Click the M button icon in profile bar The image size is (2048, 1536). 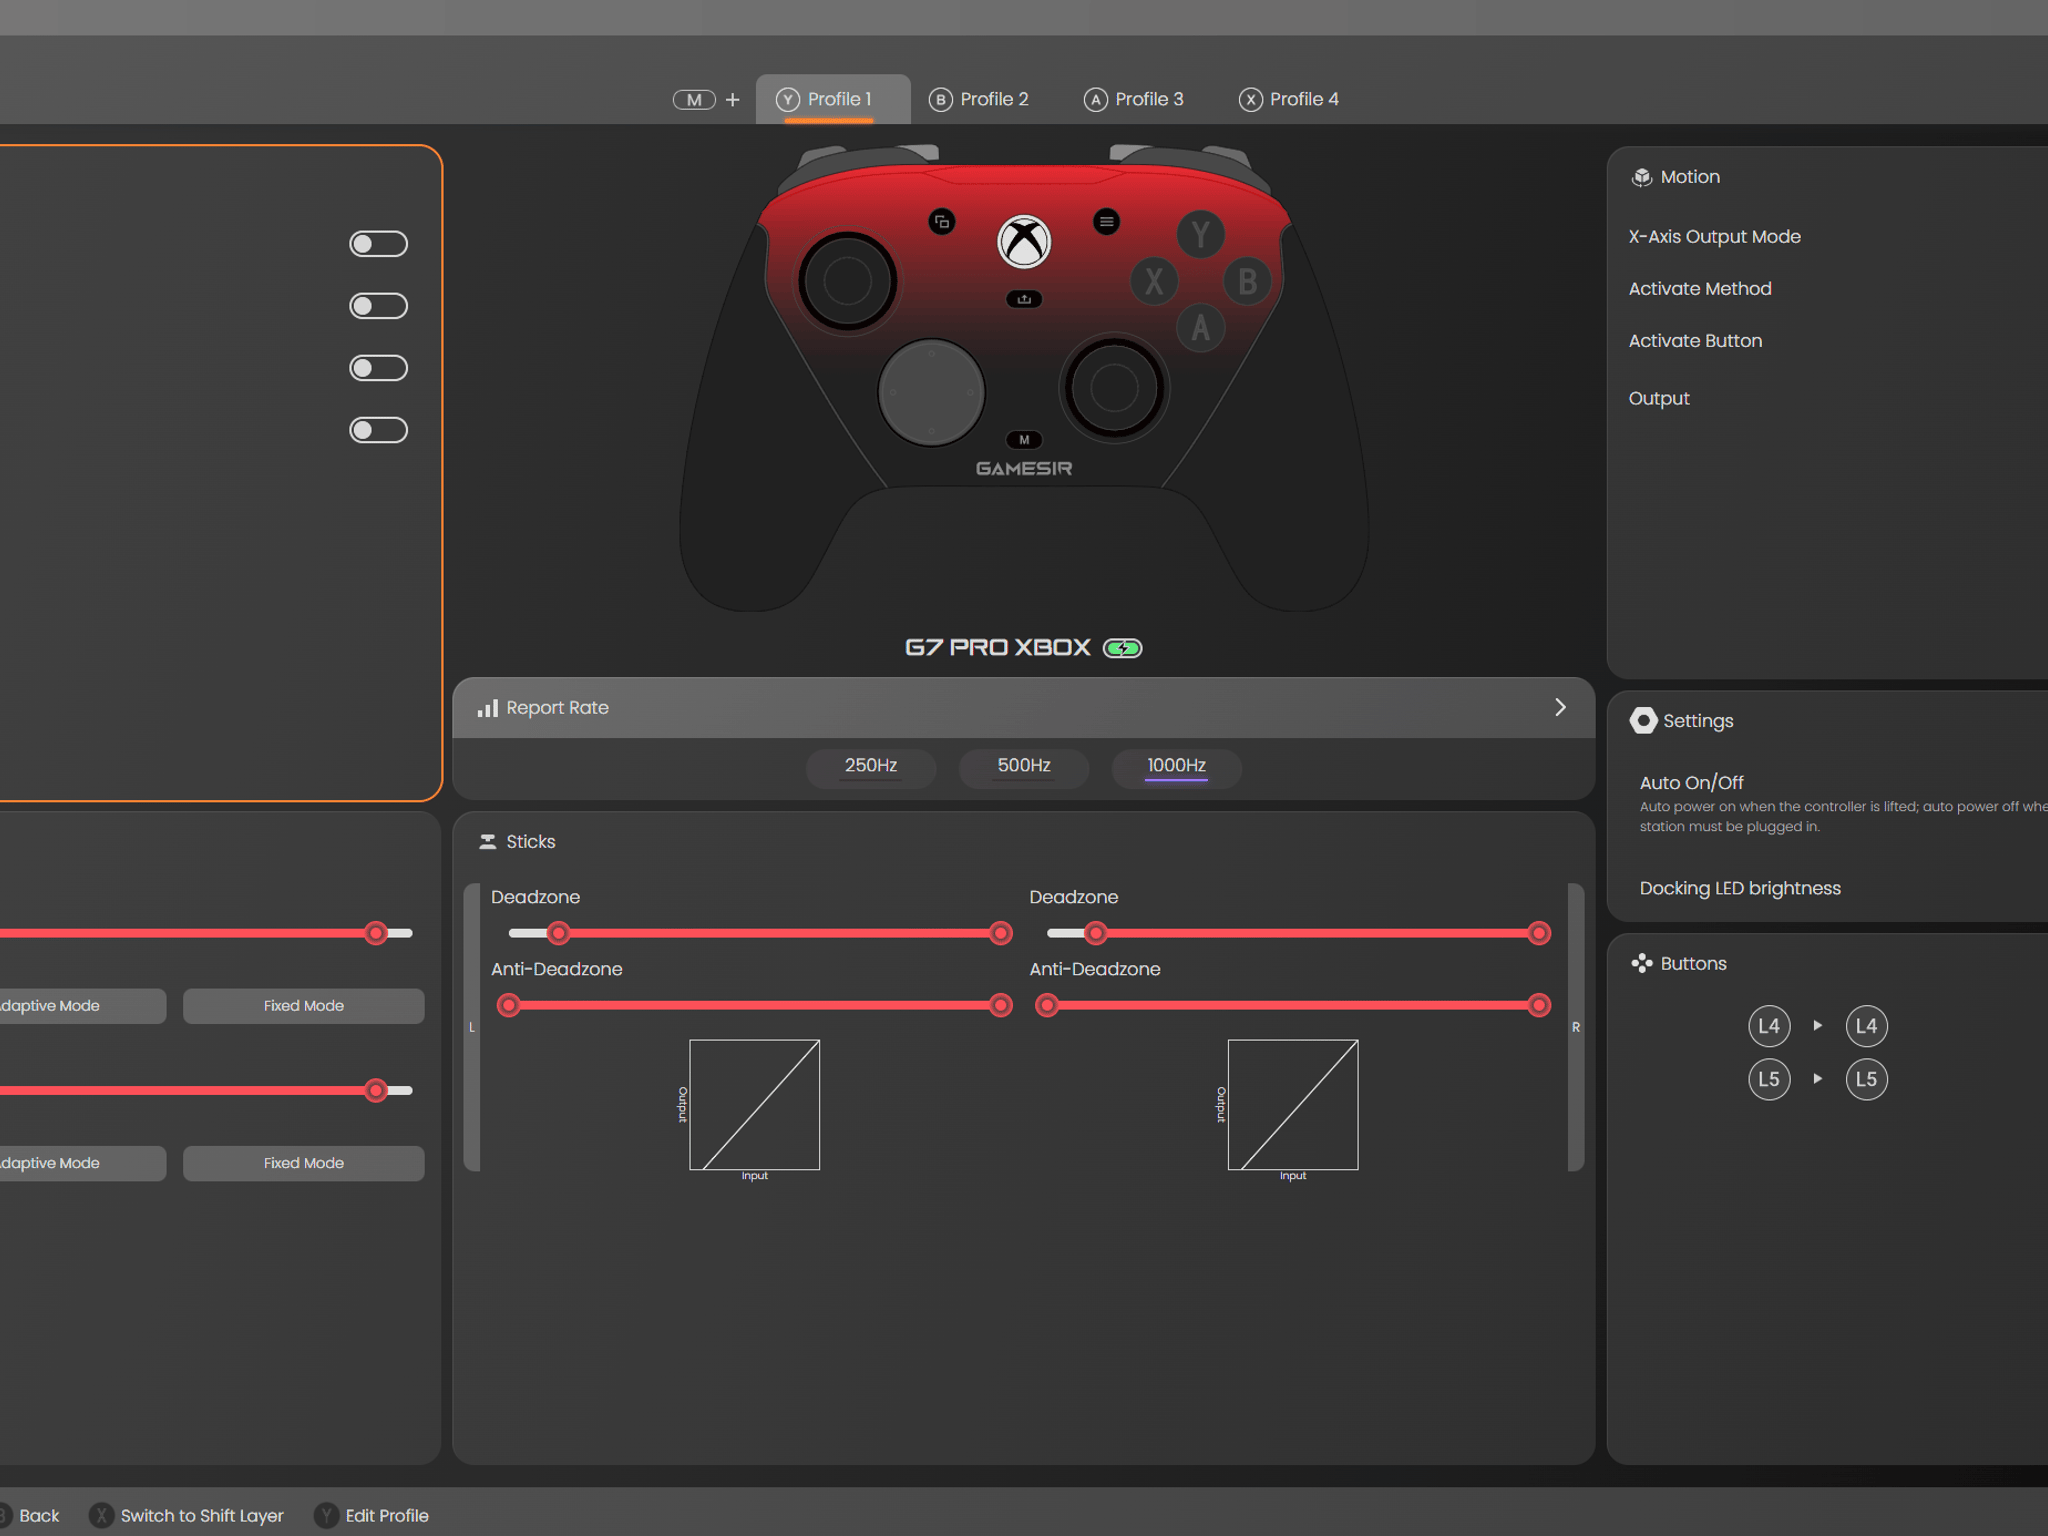coord(694,100)
